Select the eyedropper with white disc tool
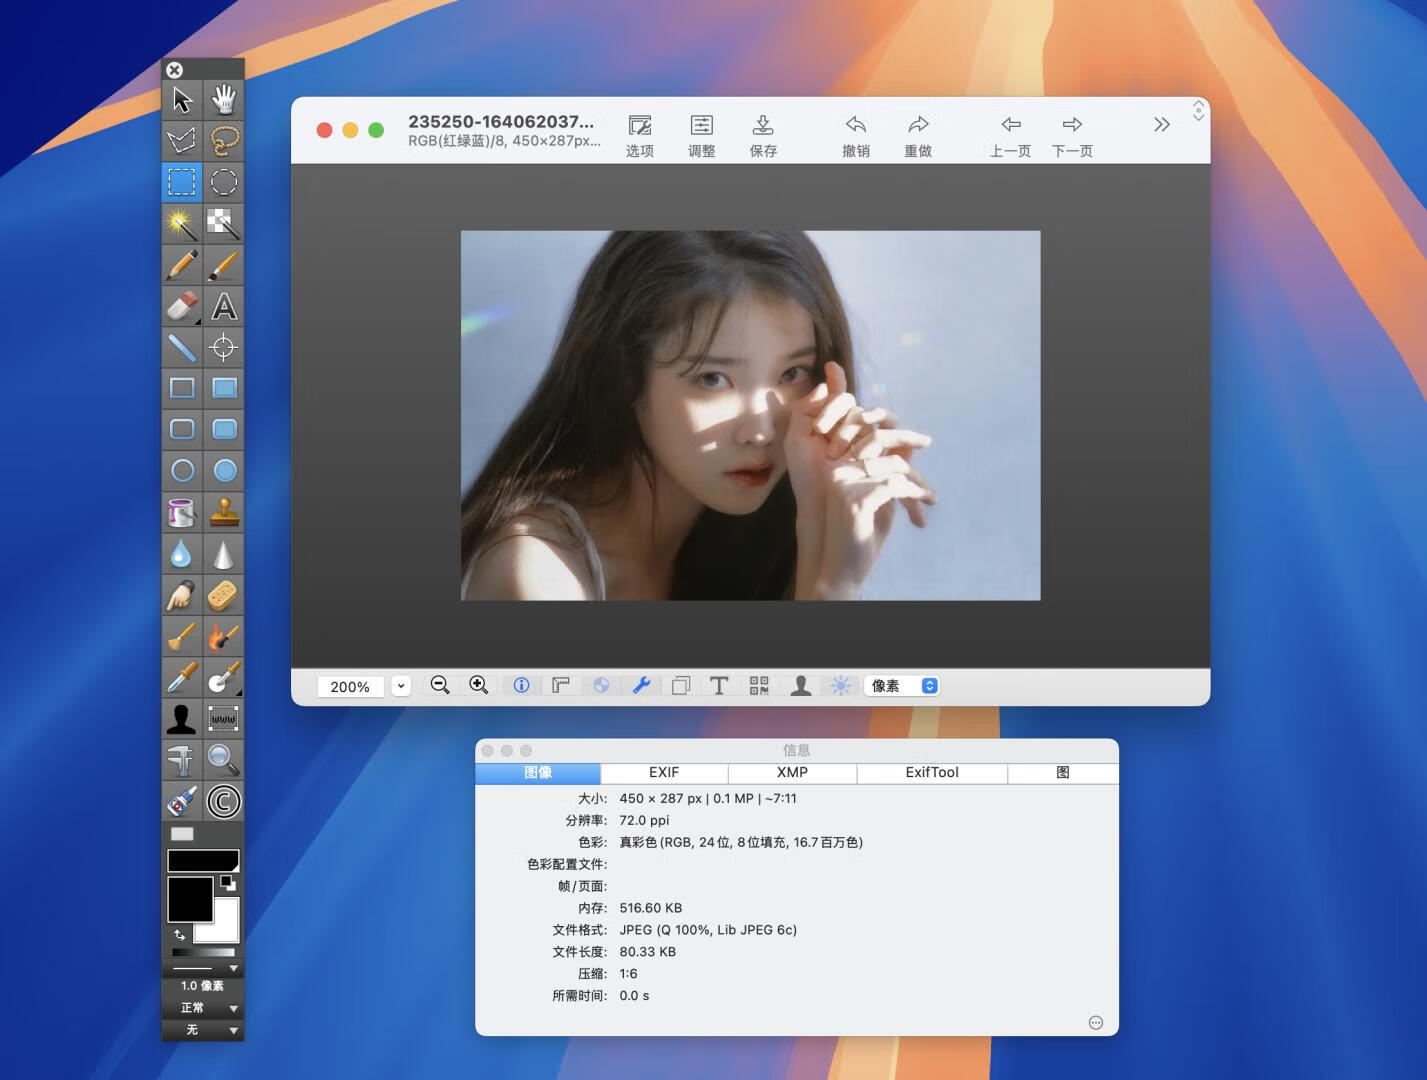Image resolution: width=1427 pixels, height=1080 pixels. 224,678
